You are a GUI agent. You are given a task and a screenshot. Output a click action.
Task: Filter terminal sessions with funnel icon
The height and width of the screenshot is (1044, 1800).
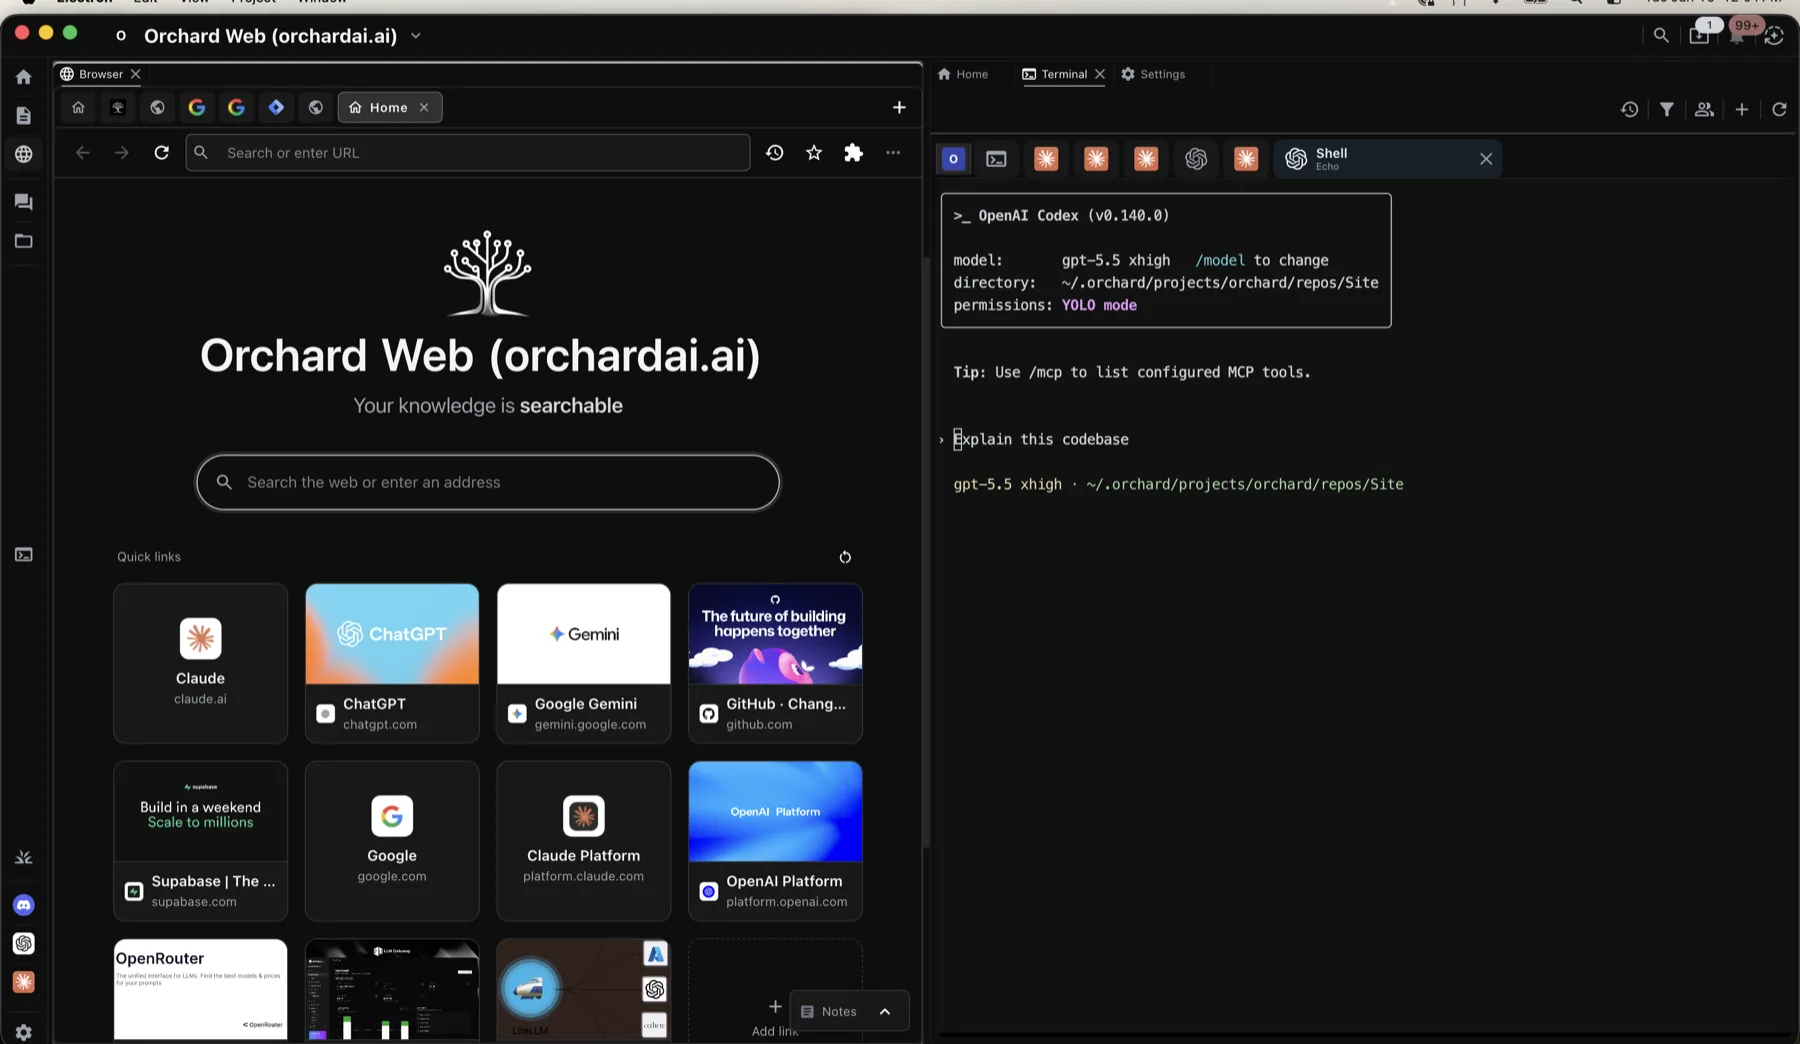[1667, 109]
